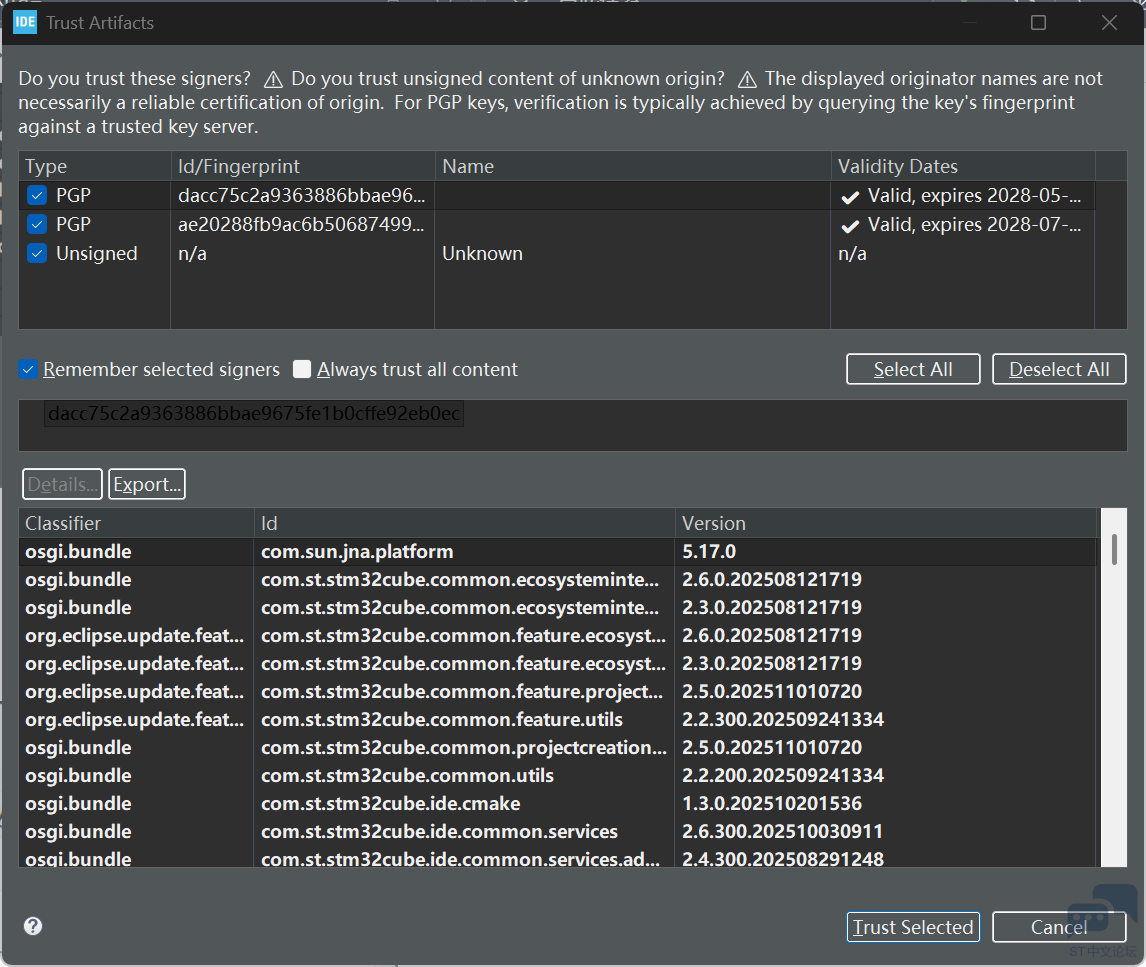Uncheck the second PGP signer ae20288f checkbox
Image resolution: width=1146 pixels, height=967 pixels.
tap(37, 225)
